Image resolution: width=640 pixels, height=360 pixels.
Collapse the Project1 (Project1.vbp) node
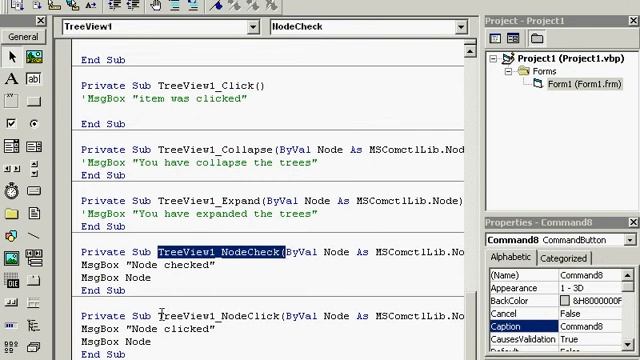493,59
